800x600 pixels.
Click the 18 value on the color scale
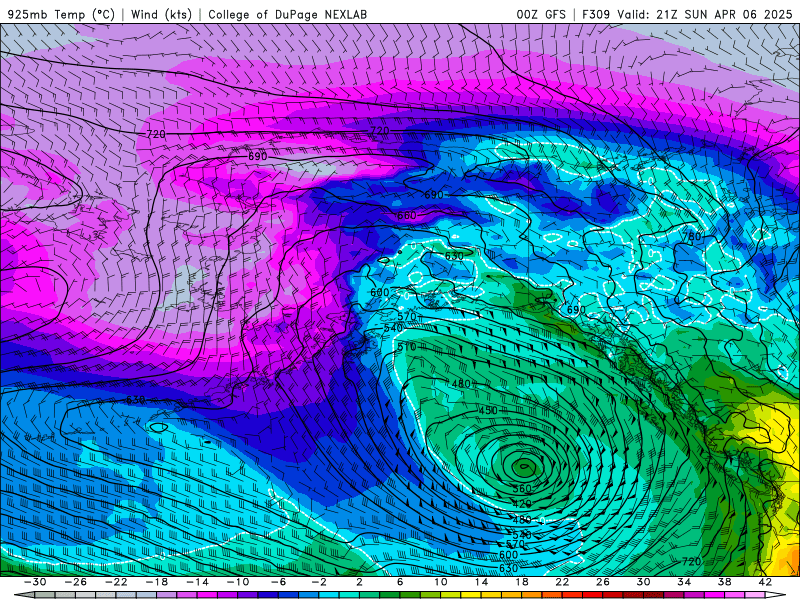click(x=522, y=582)
